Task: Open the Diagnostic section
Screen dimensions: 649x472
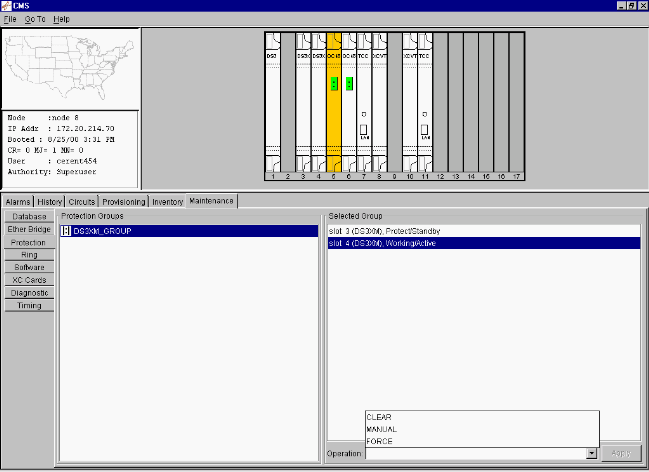Action: [x=29, y=293]
